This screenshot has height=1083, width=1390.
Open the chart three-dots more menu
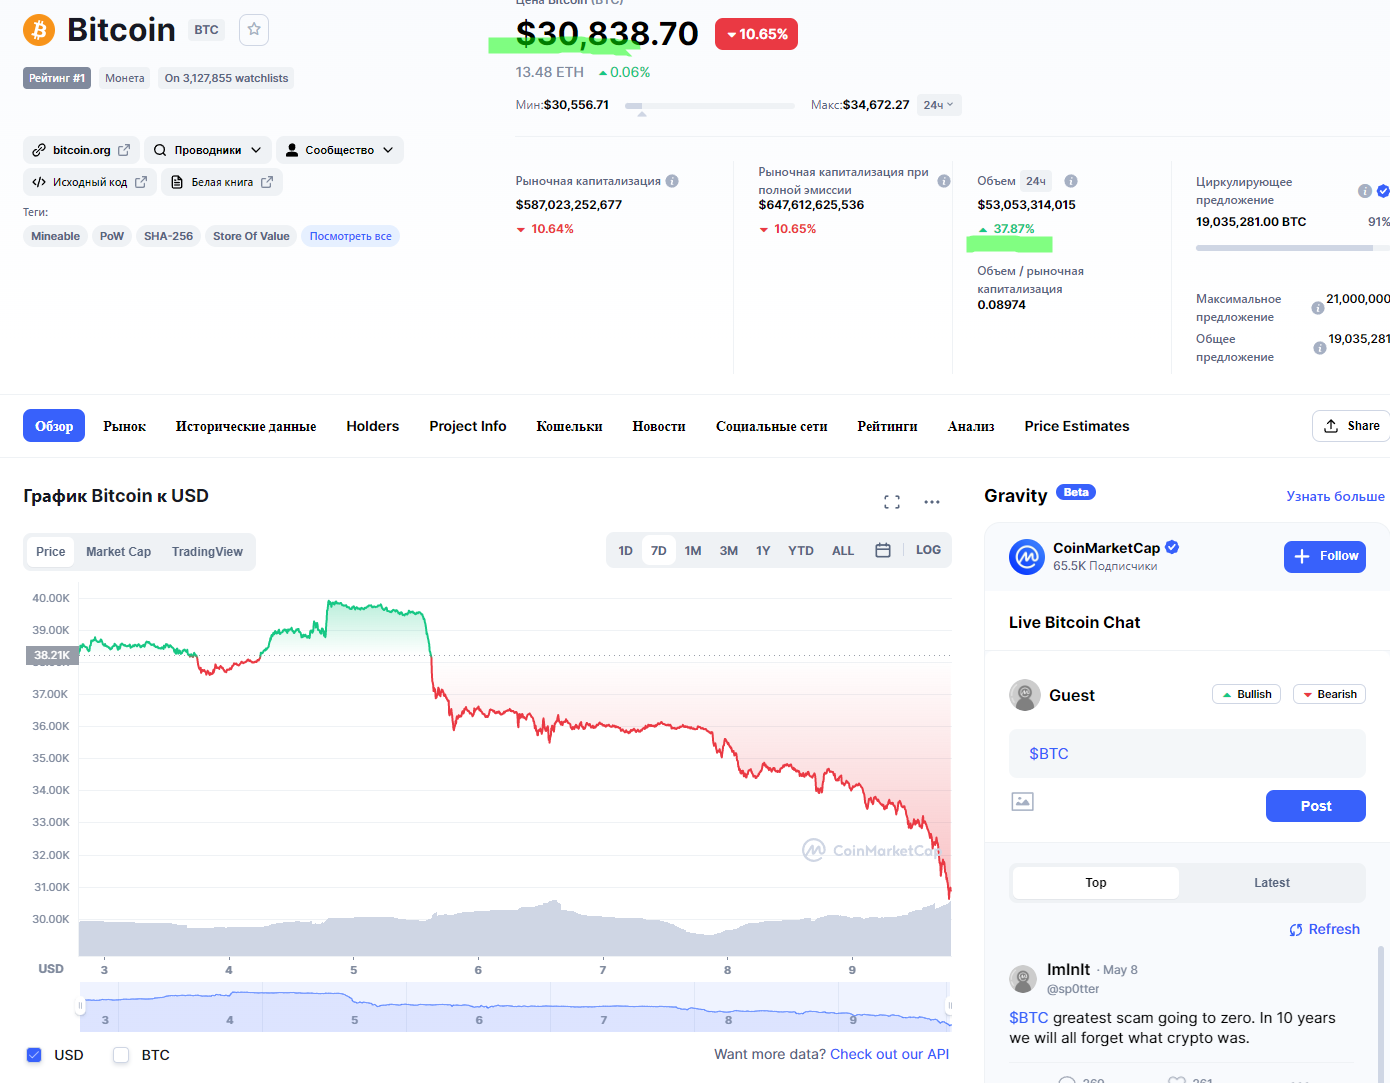coord(932,502)
